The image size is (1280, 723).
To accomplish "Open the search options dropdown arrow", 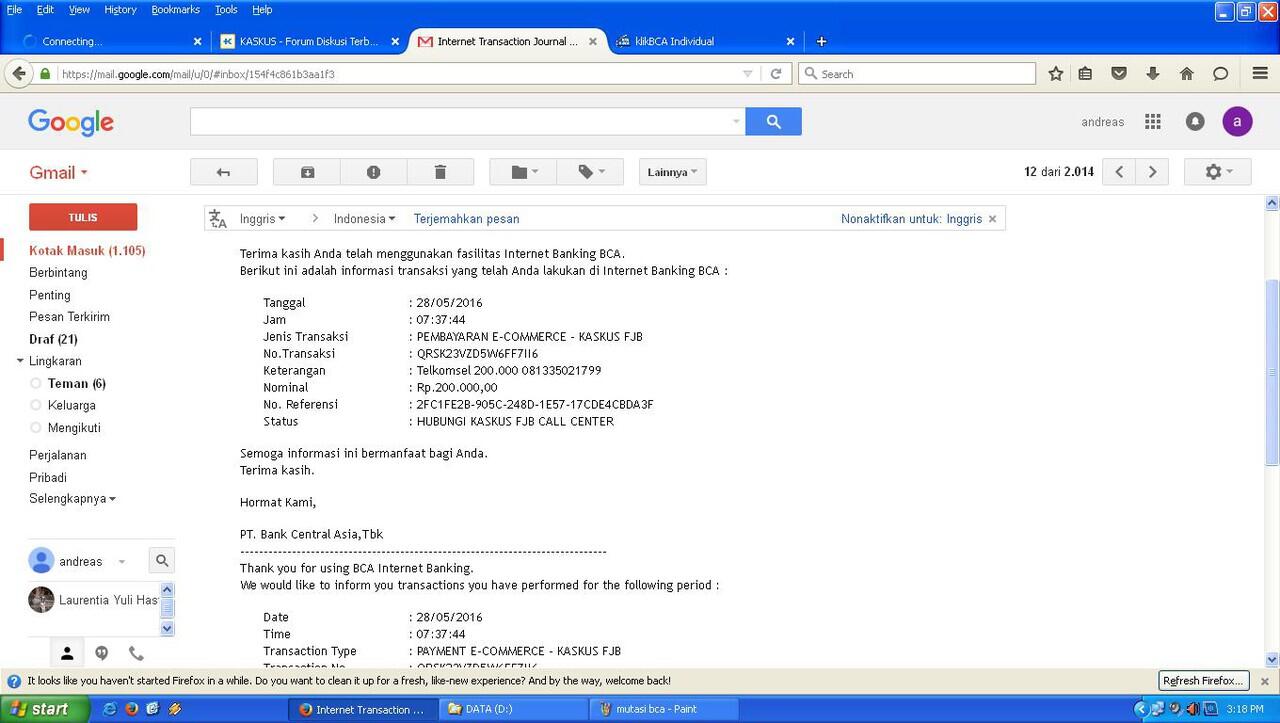I will click(x=737, y=122).
